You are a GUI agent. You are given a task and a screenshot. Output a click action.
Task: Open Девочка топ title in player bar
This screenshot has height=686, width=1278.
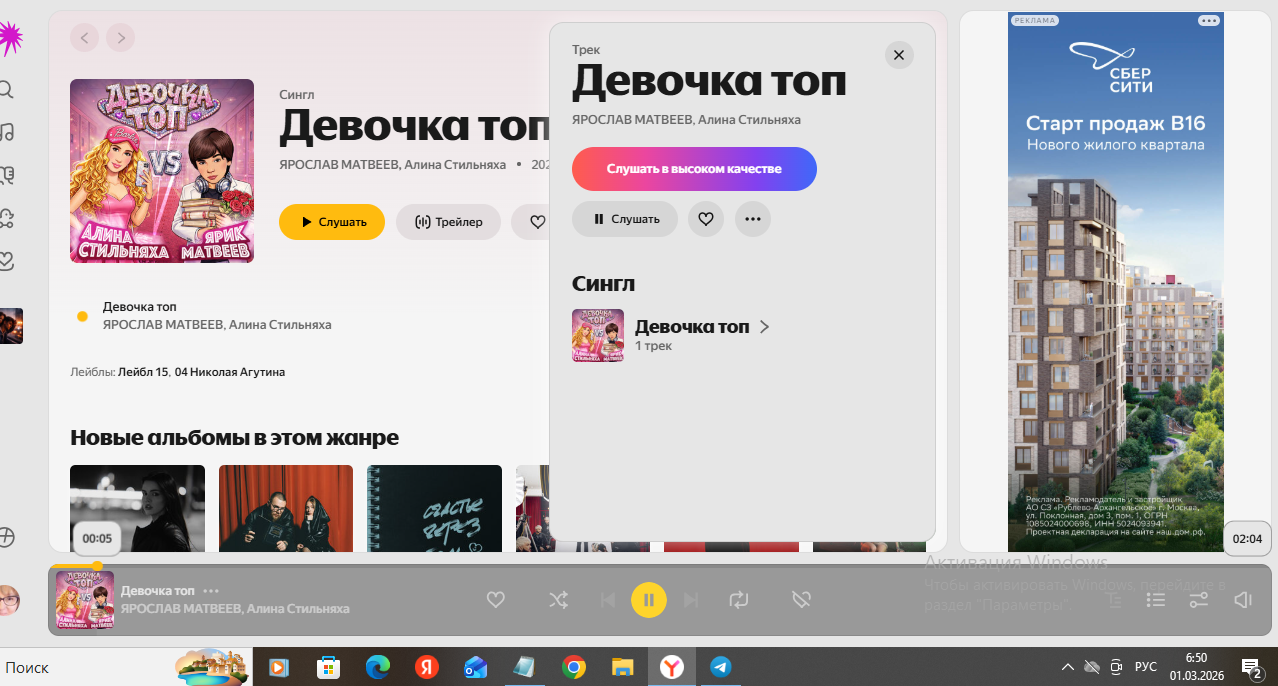click(158, 591)
